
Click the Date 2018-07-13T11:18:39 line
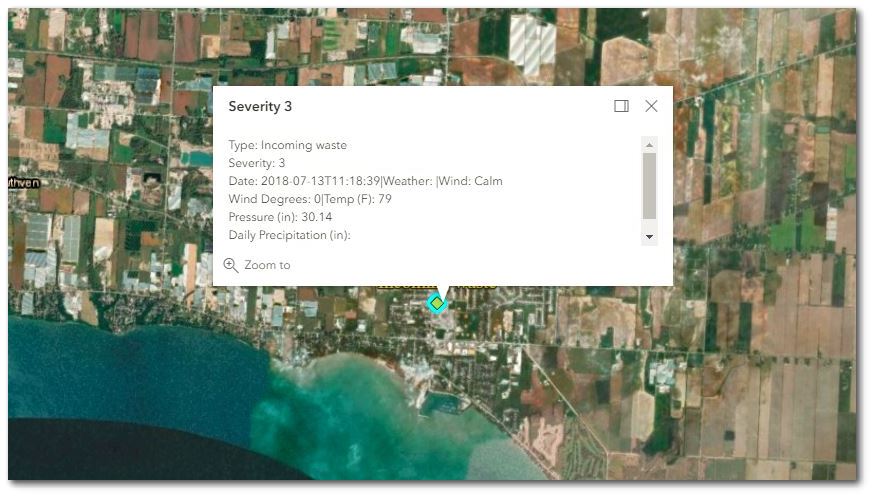[x=365, y=181]
